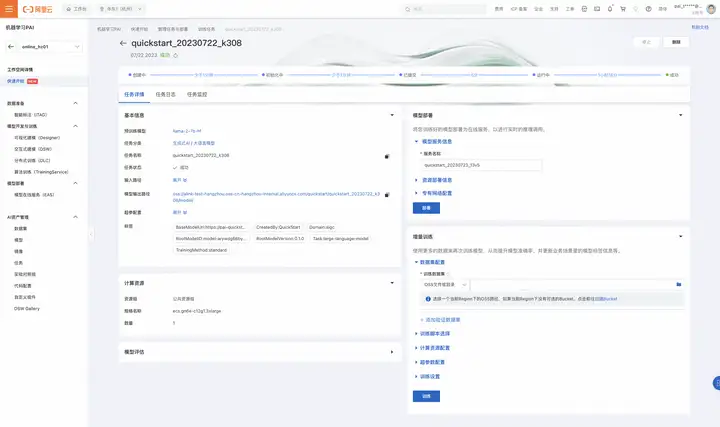Collapse the 增量训练 panel
The width and height of the screenshot is (720, 427).
681,236
